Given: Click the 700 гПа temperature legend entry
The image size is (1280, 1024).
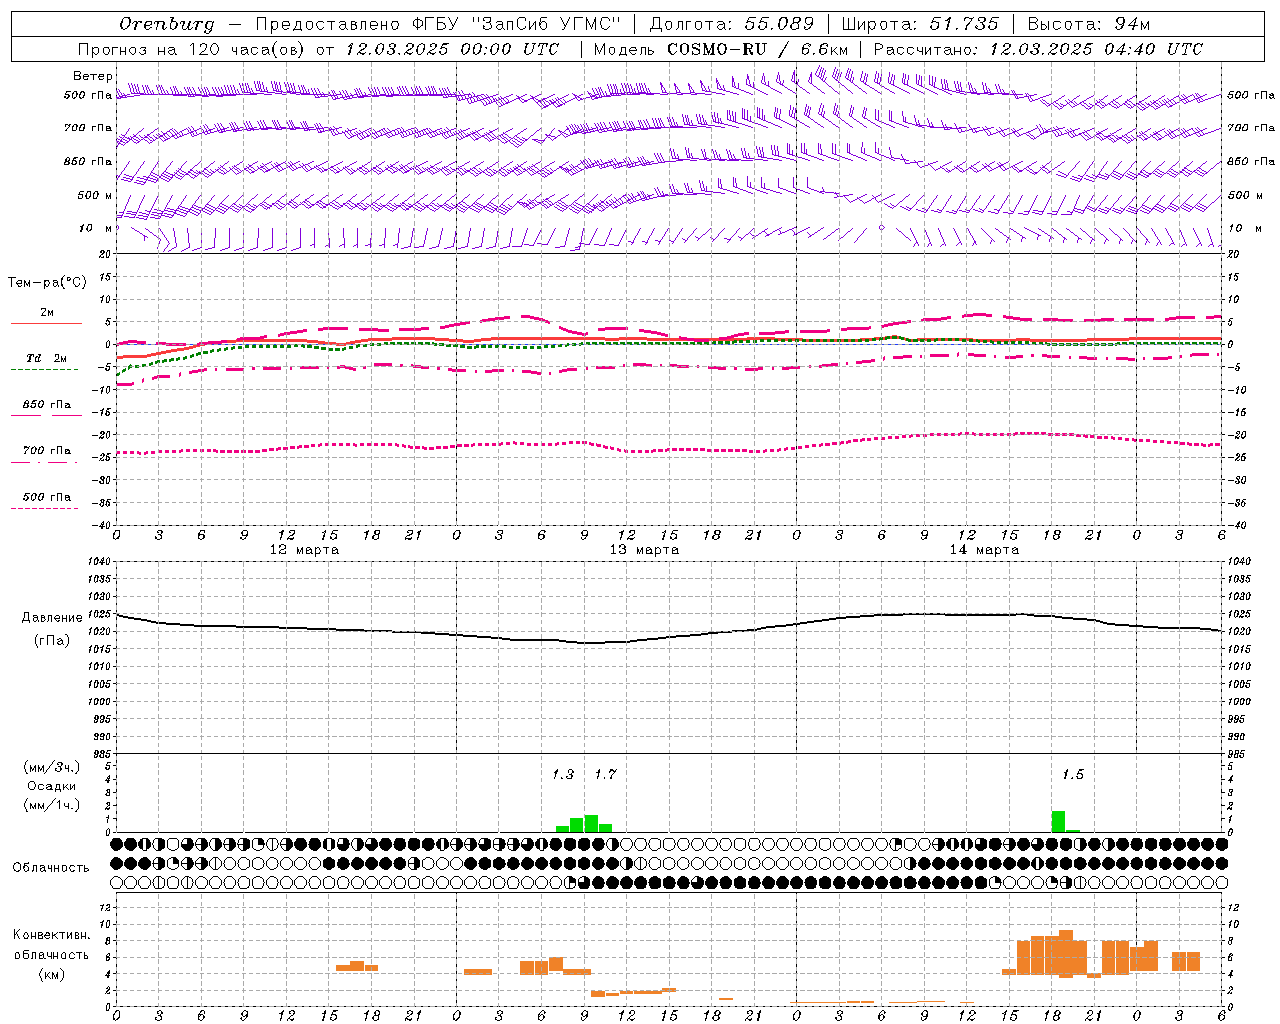Looking at the screenshot, I should pyautogui.click(x=46, y=452).
